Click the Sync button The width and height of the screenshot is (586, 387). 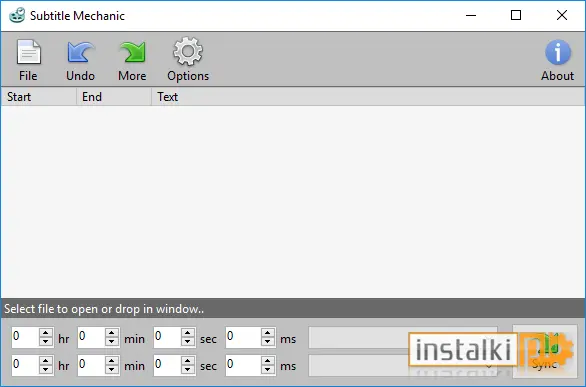(545, 351)
